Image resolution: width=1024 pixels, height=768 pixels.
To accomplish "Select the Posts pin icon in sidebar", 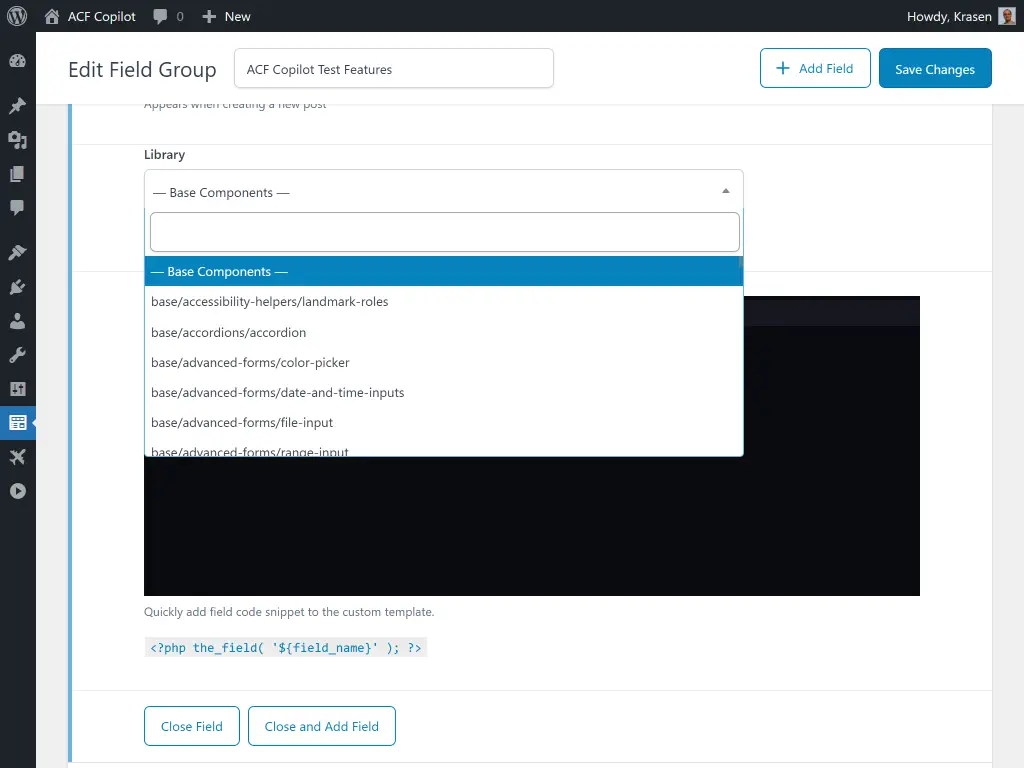I will [x=18, y=105].
